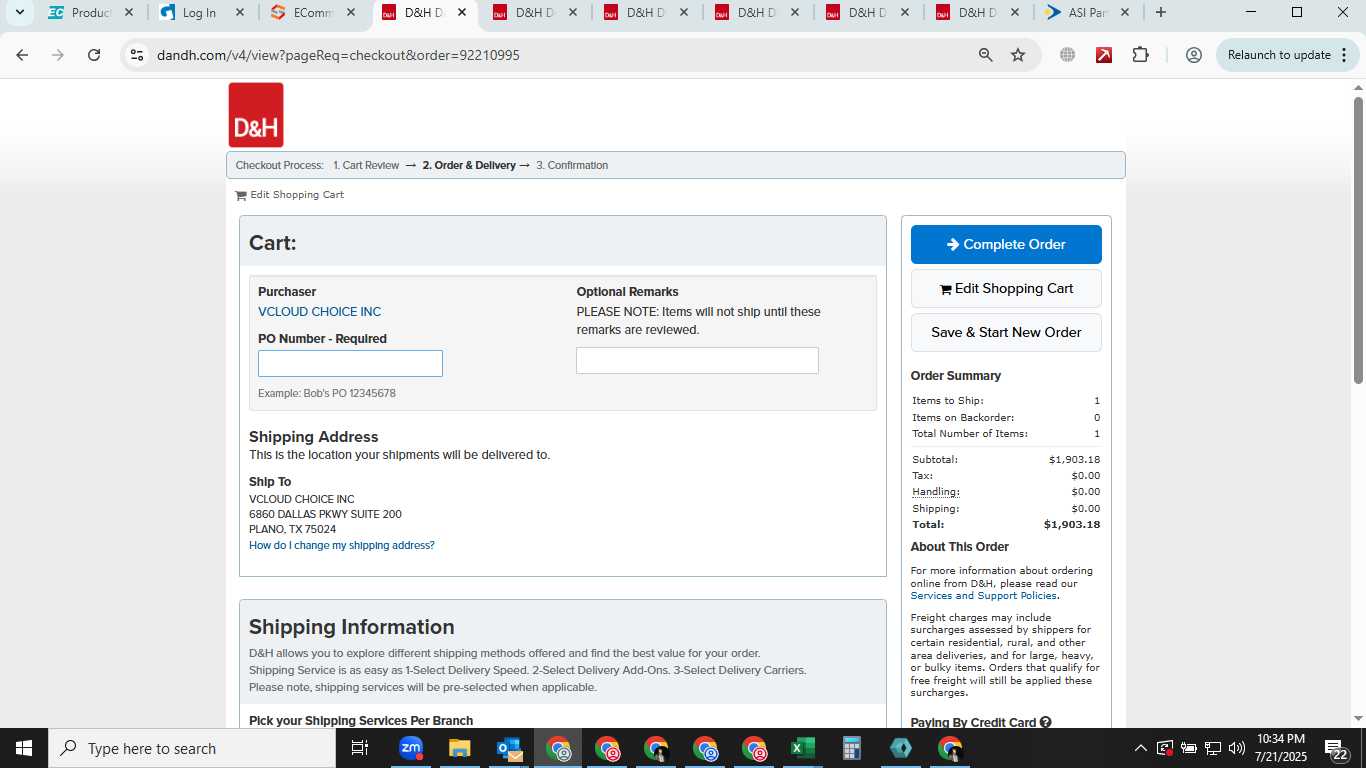Click the Items on Backorder row

click(1006, 418)
